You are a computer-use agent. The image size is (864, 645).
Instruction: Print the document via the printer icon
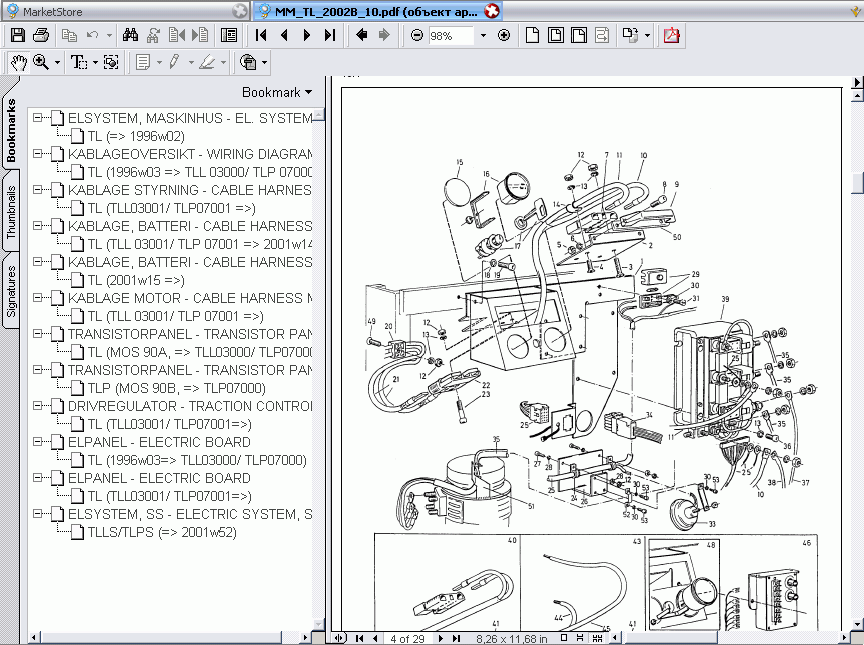(40, 34)
